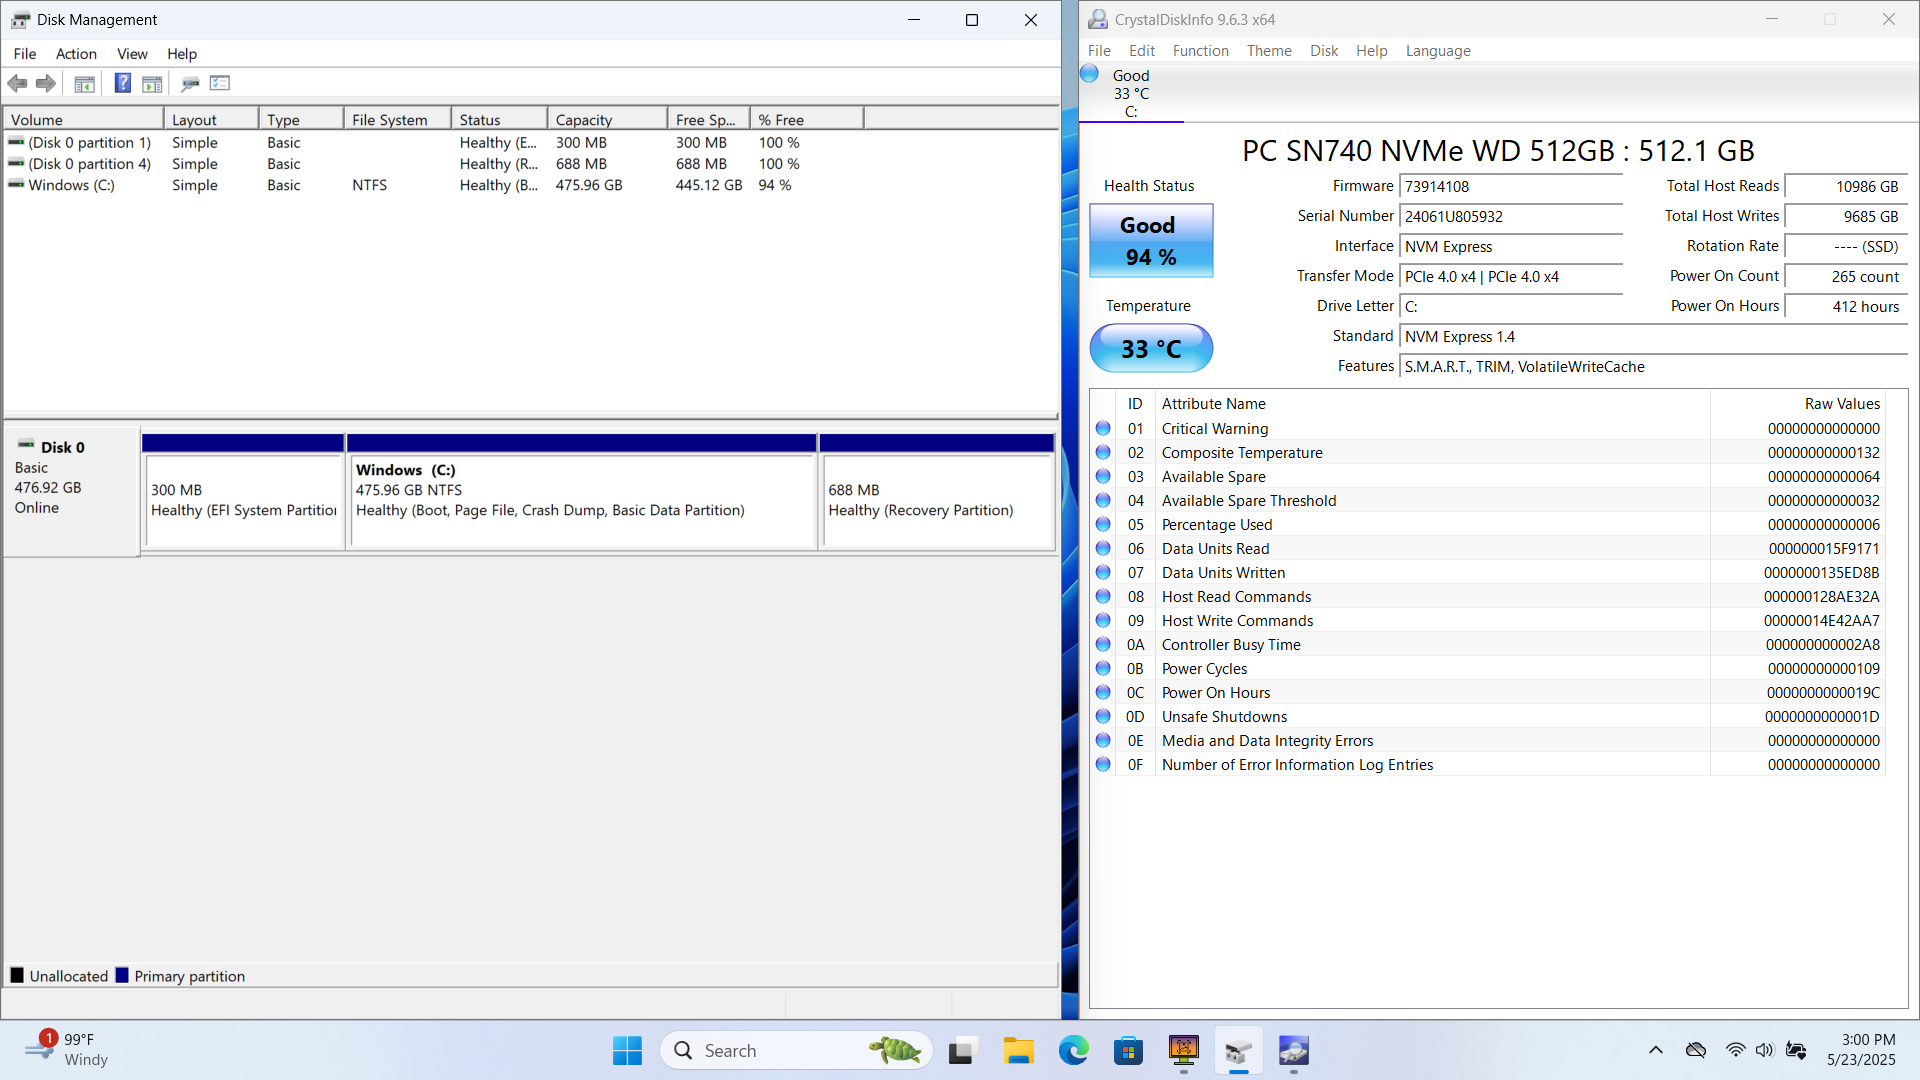Sort by Free Space column header
The height and width of the screenshot is (1080, 1920).
[709, 119]
